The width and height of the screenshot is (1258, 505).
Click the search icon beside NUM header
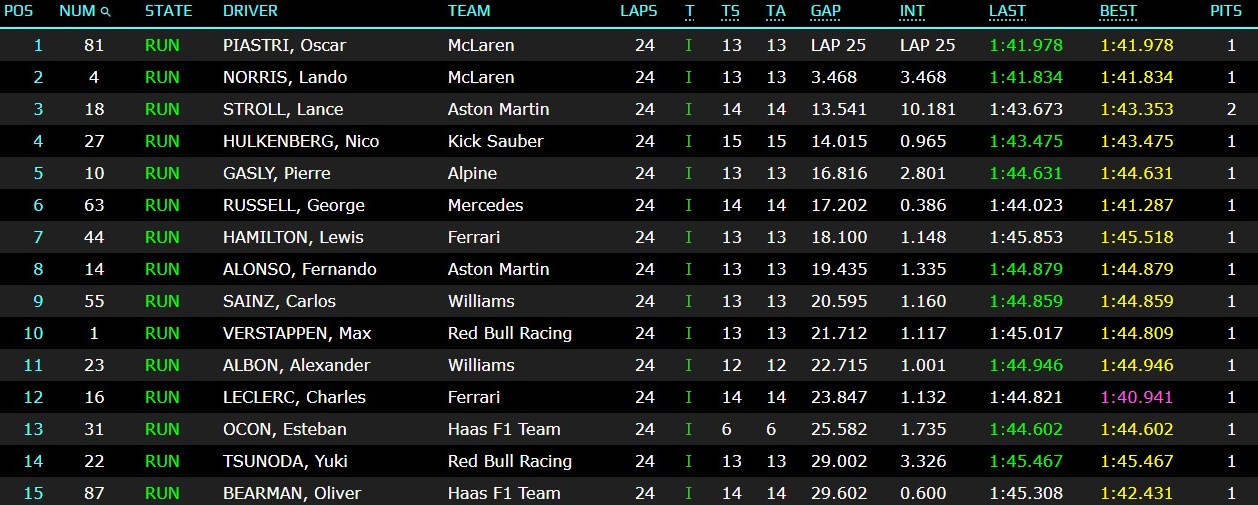(106, 12)
